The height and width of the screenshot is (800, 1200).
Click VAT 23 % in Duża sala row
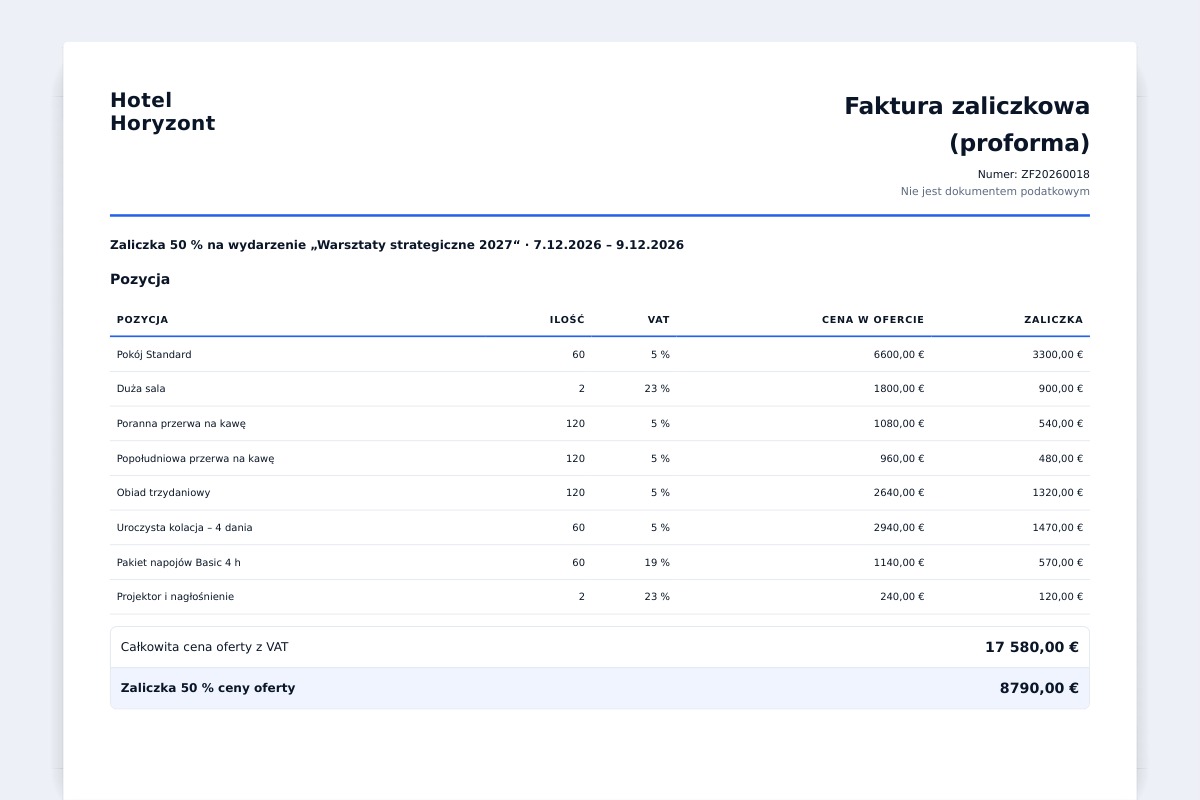(657, 389)
